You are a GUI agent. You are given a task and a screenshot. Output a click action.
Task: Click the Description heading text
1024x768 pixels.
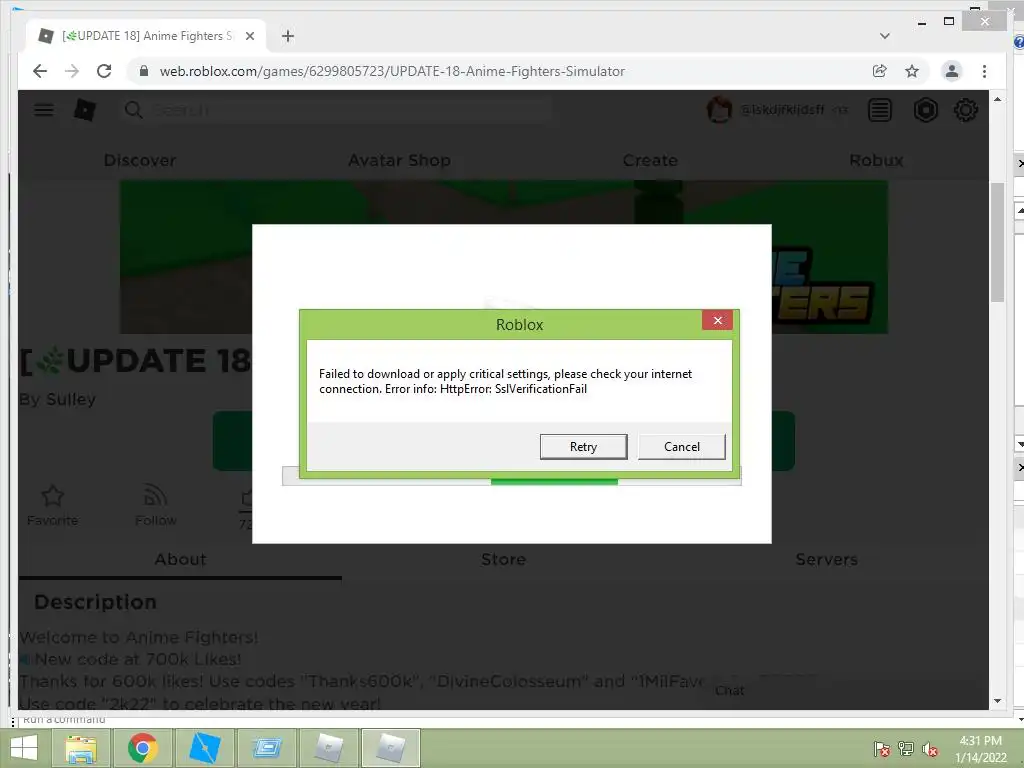click(95, 601)
